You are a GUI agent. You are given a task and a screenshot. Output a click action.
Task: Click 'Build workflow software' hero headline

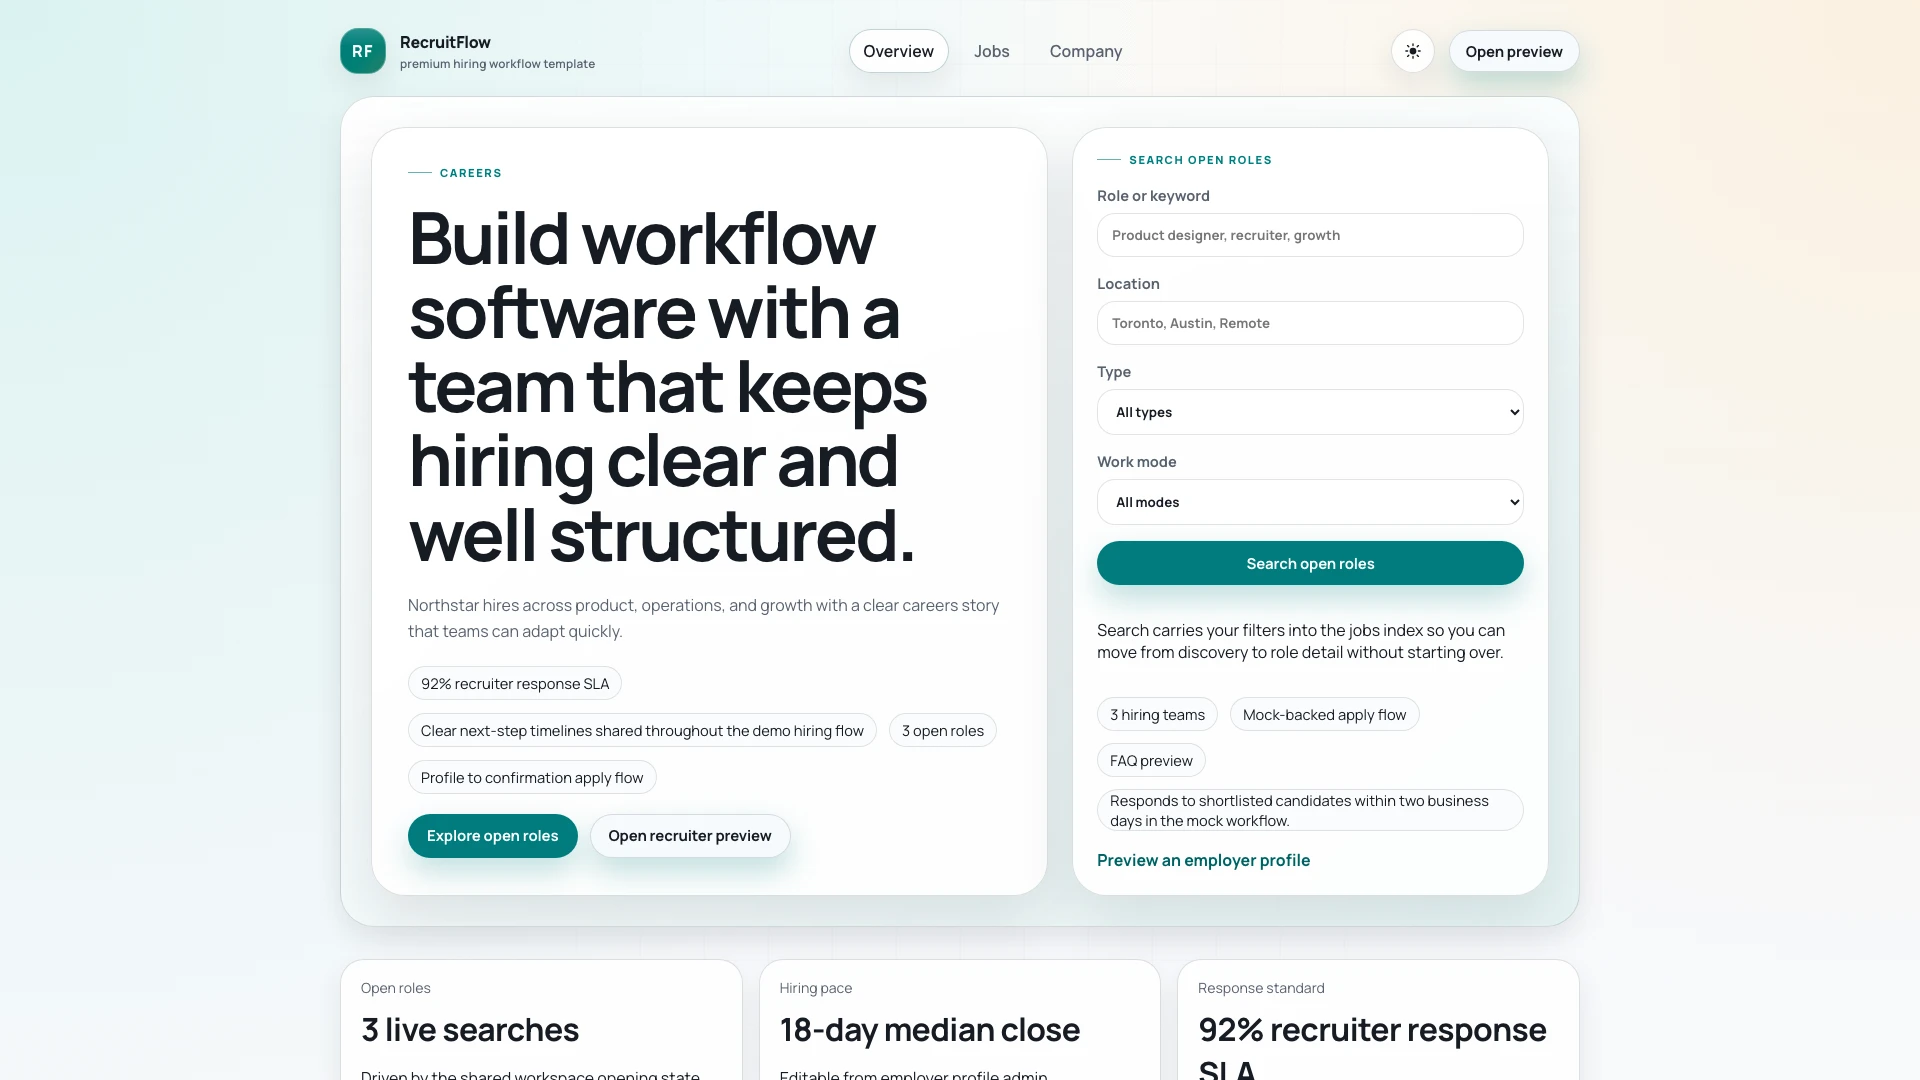[667, 387]
